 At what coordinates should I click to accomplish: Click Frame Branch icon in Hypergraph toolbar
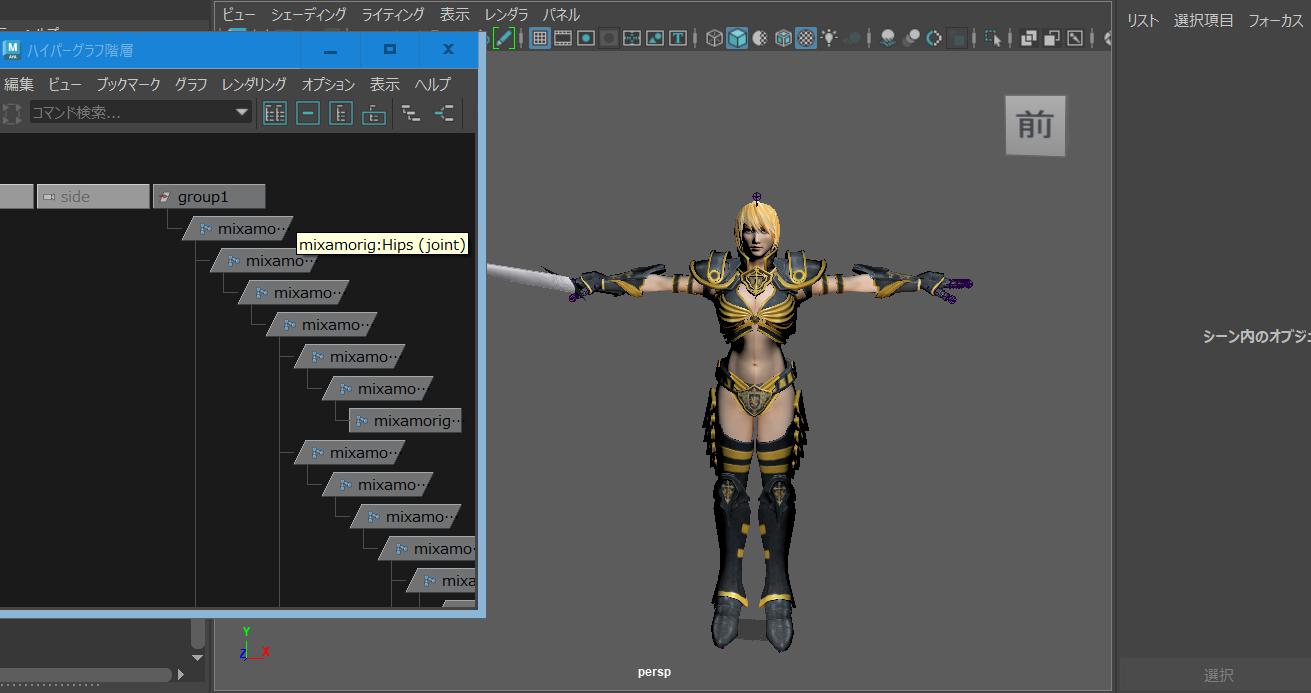pos(374,113)
